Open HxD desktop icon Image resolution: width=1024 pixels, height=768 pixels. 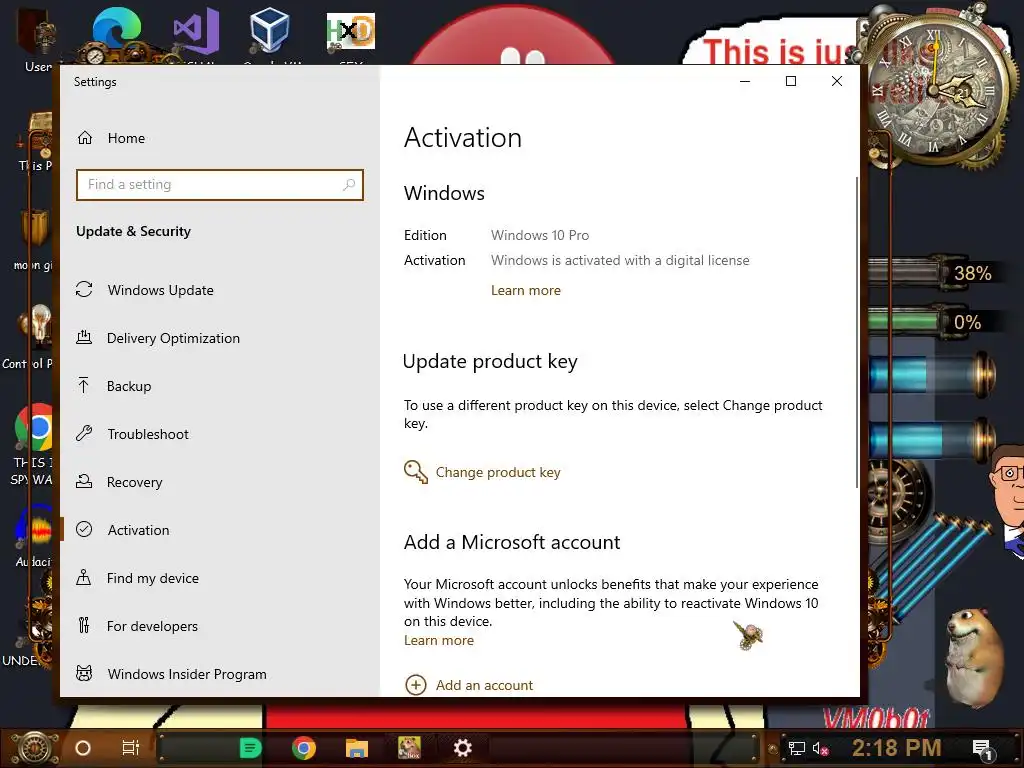coord(351,33)
